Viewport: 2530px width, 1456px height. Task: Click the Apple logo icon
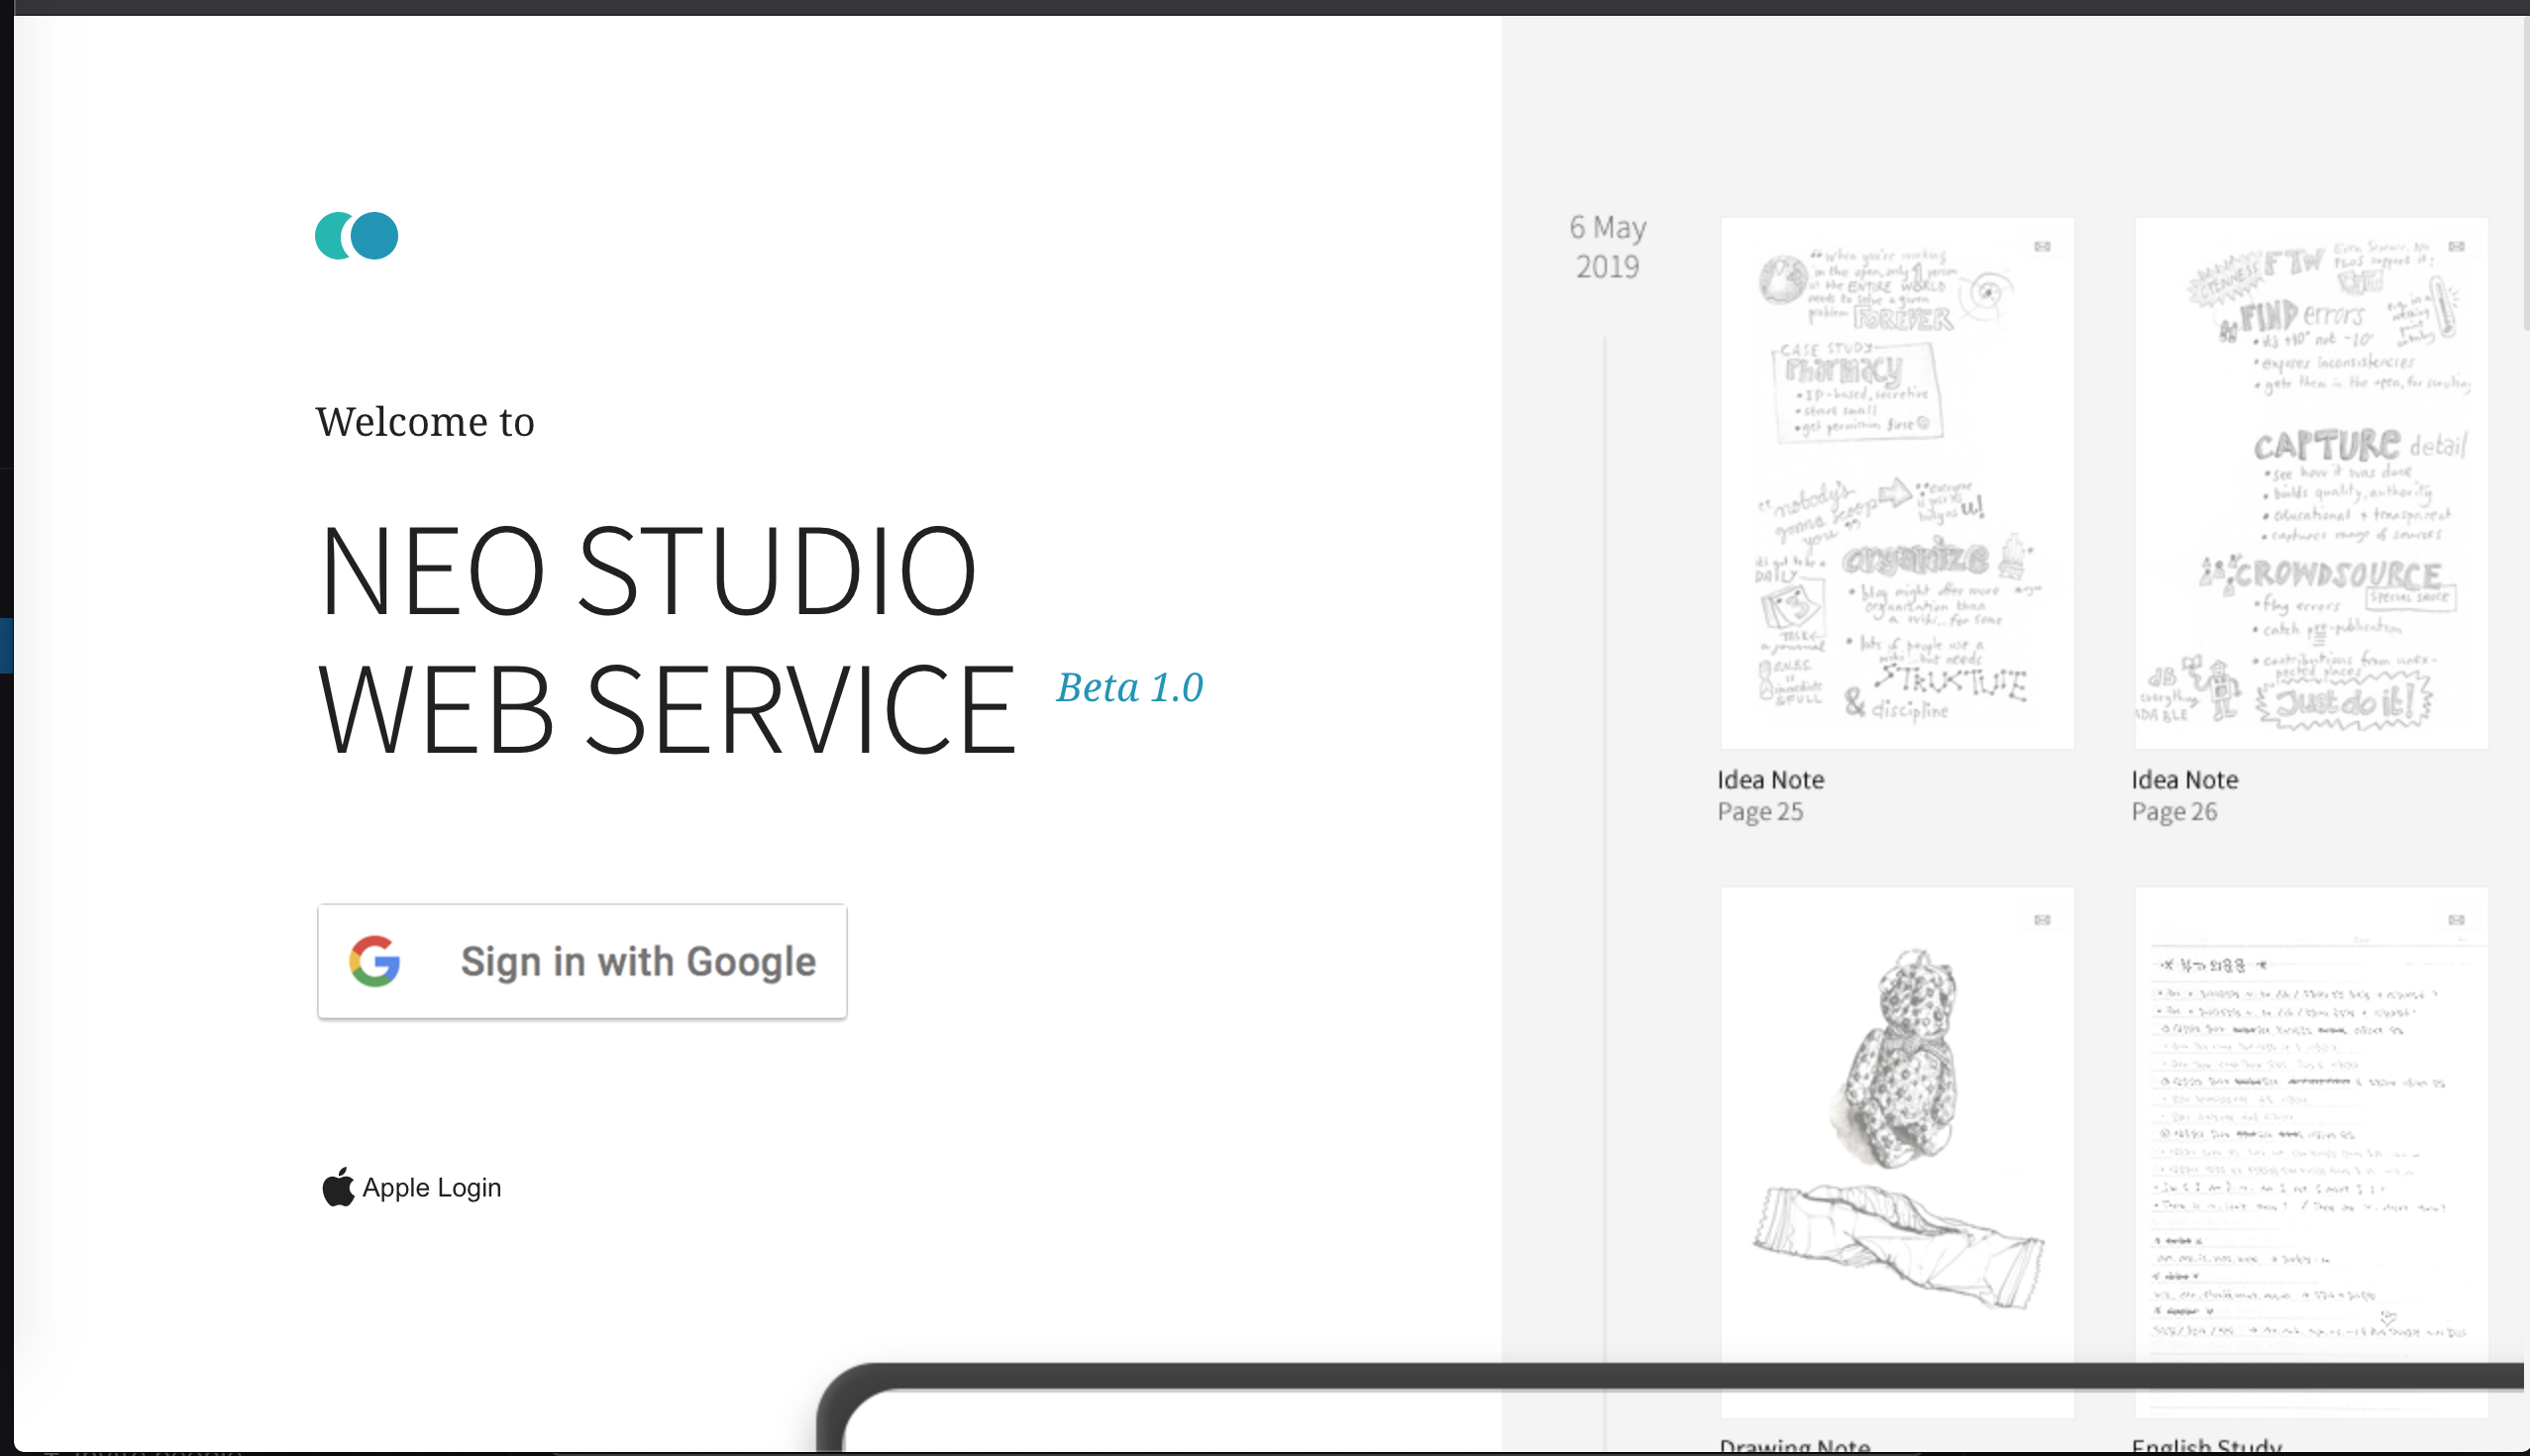(338, 1186)
